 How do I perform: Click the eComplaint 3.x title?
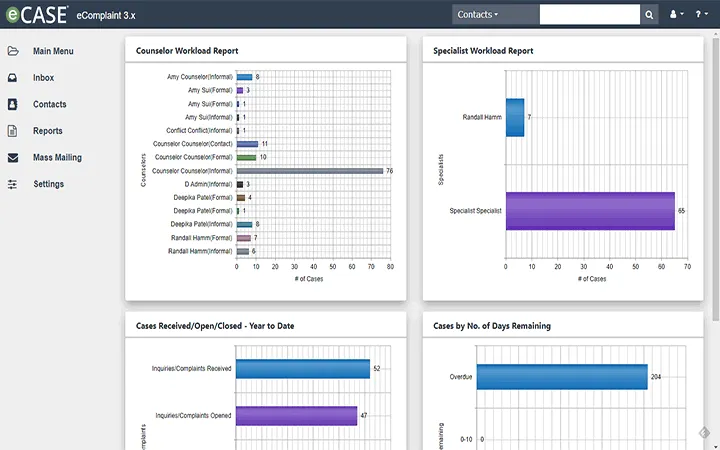(x=106, y=15)
